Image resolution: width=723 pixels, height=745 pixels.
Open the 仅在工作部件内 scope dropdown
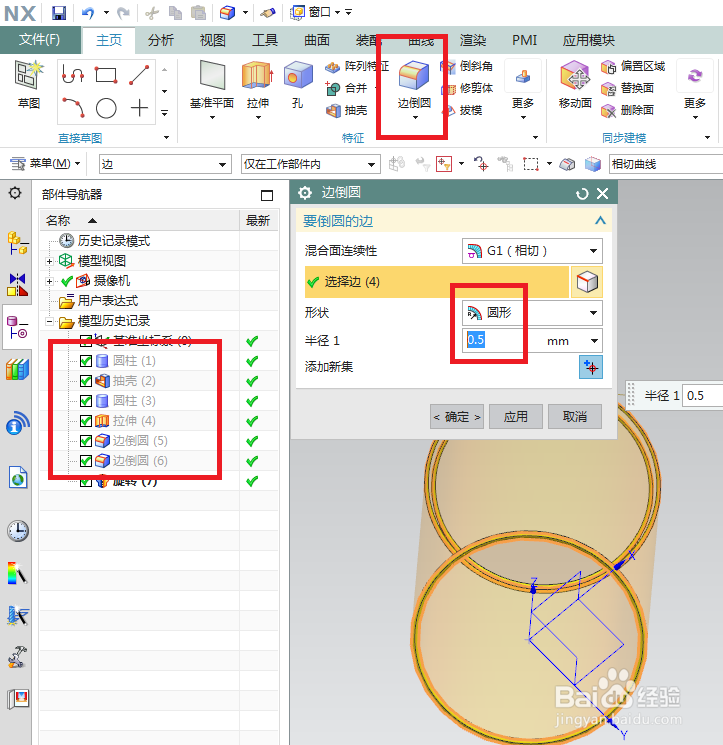pyautogui.click(x=311, y=164)
